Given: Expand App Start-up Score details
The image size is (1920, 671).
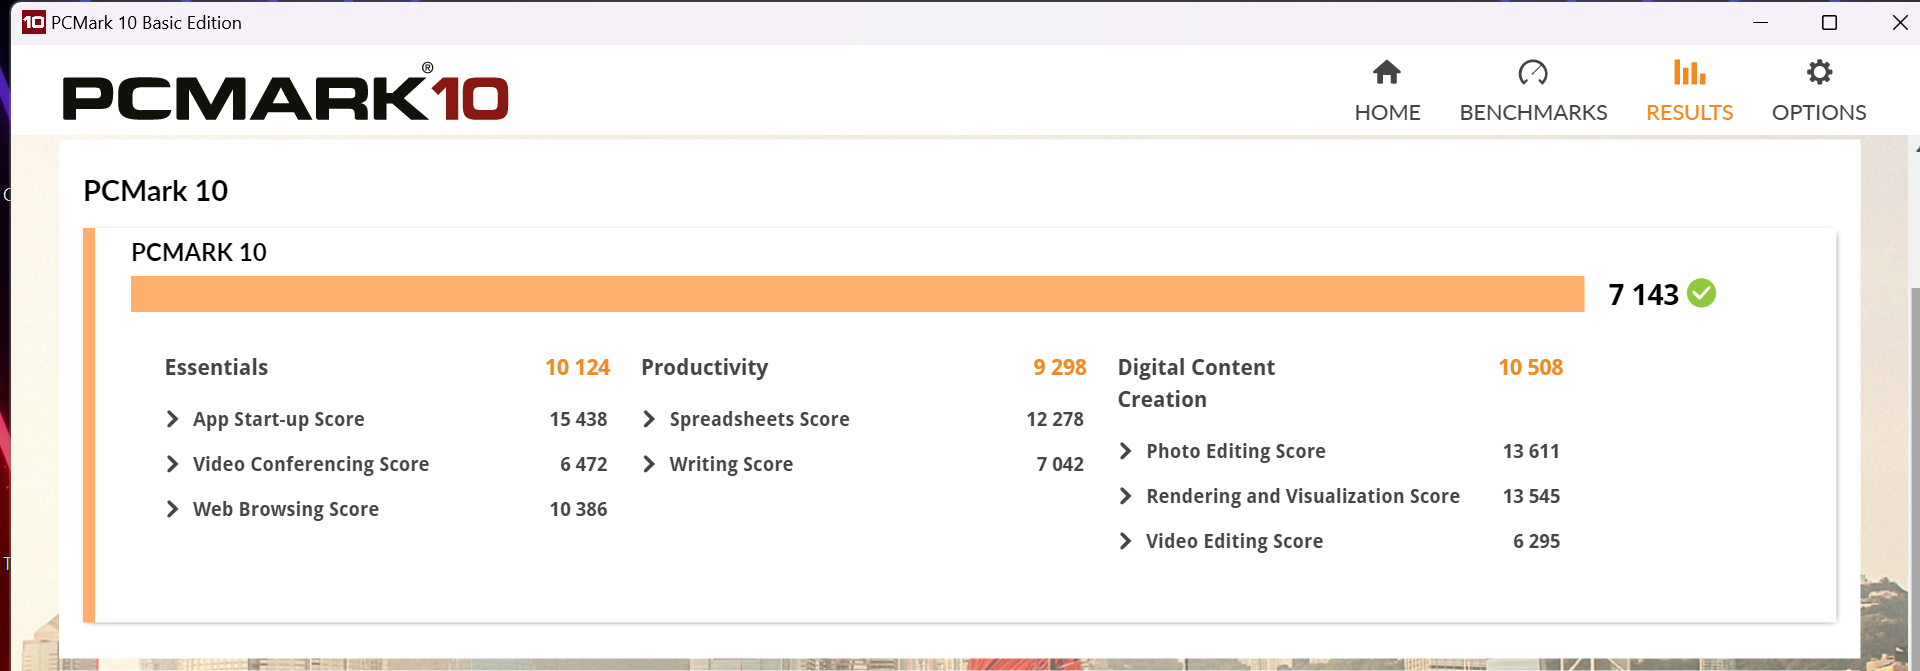Looking at the screenshot, I should tap(172, 419).
